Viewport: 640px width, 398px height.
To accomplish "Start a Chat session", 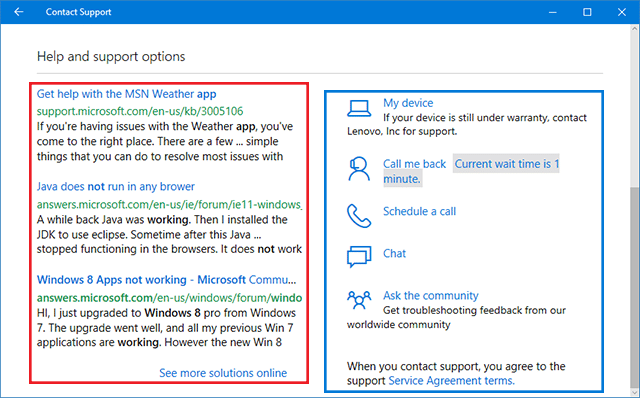I will (394, 253).
